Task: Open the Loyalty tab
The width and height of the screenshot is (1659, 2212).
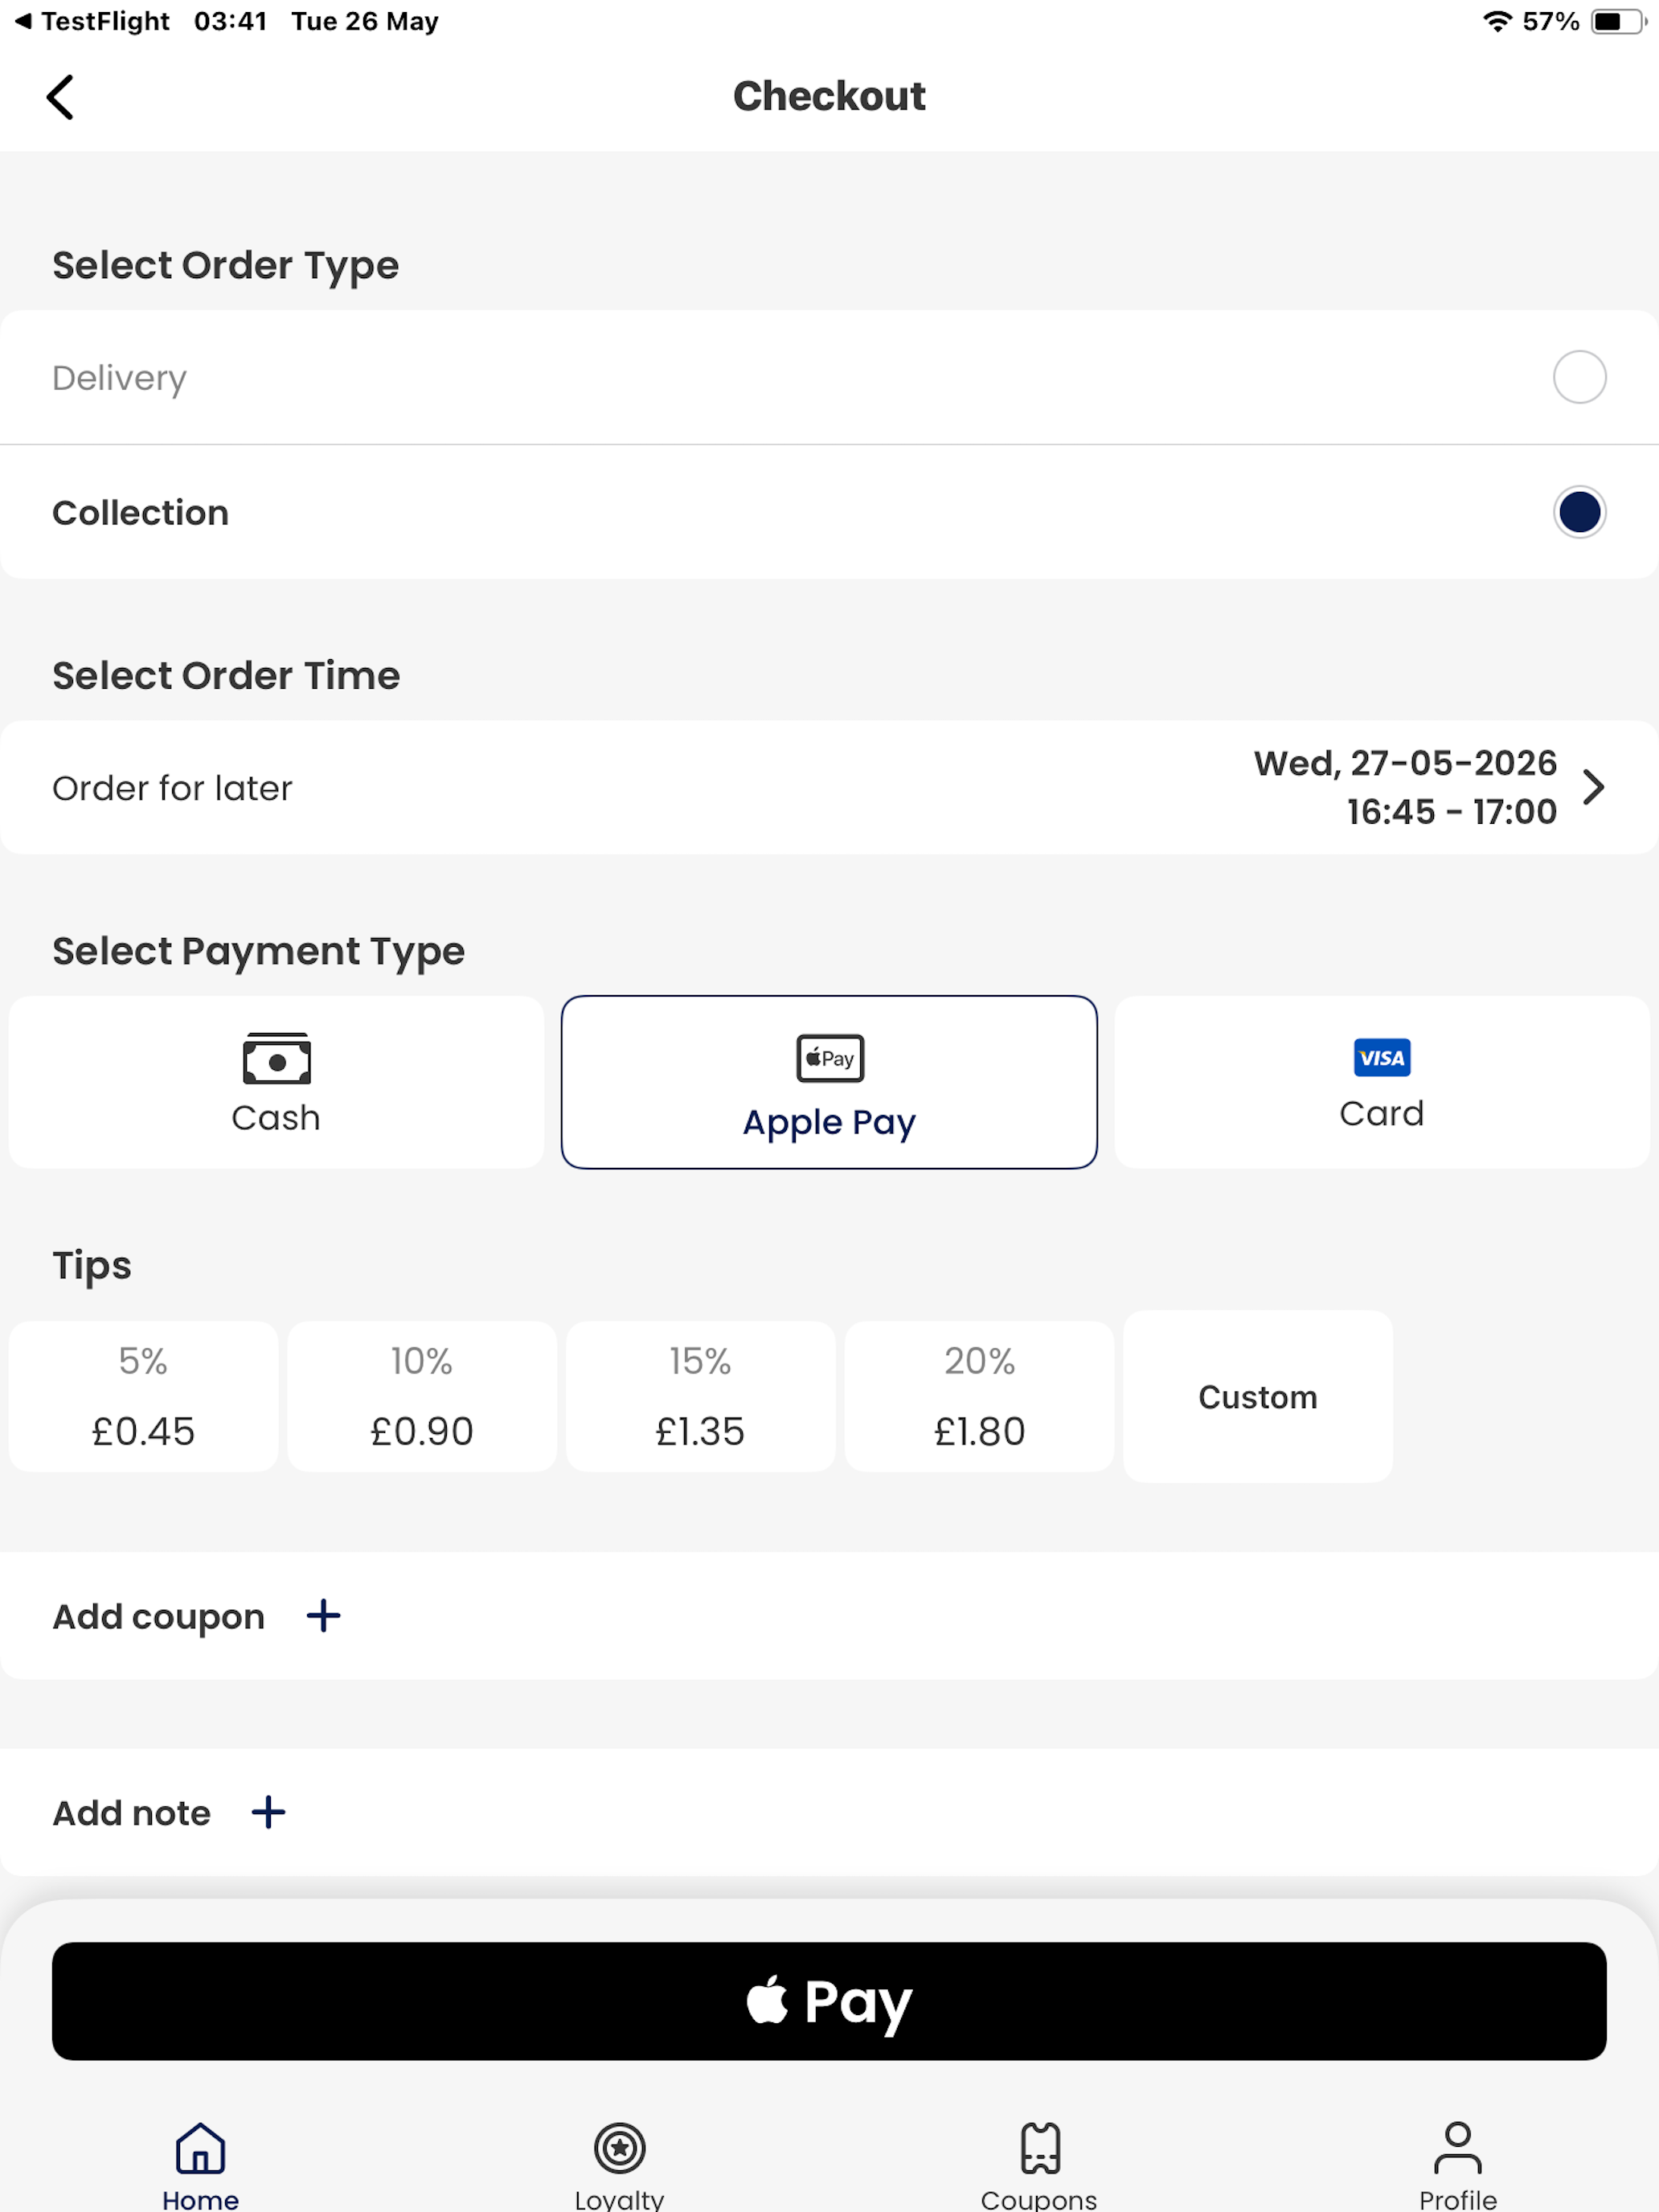Action: pyautogui.click(x=619, y=2166)
